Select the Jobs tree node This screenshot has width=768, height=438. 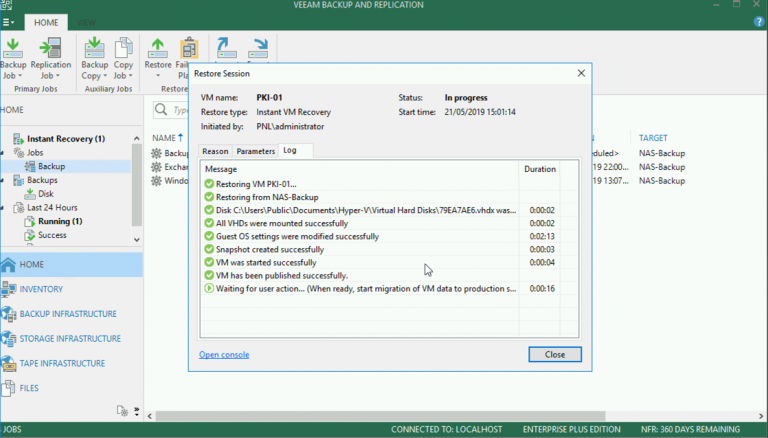(x=35, y=152)
